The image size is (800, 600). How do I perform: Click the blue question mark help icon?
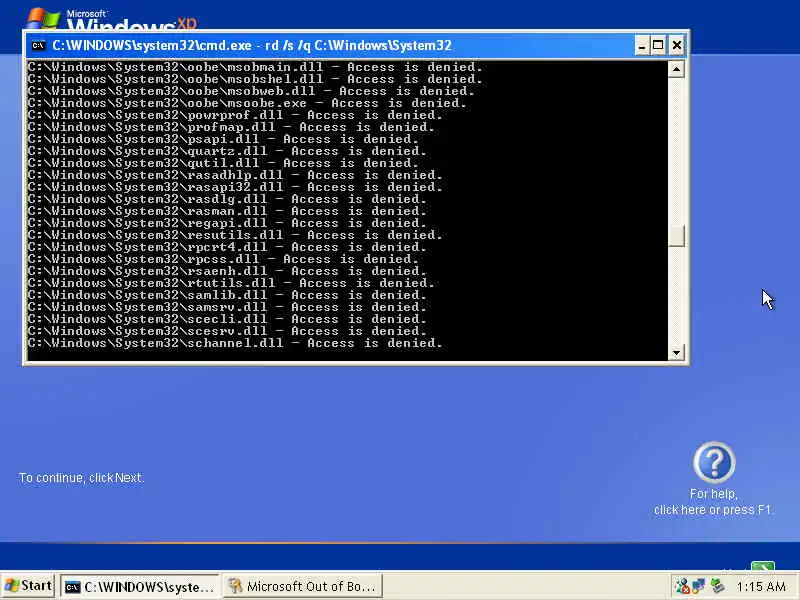point(714,462)
